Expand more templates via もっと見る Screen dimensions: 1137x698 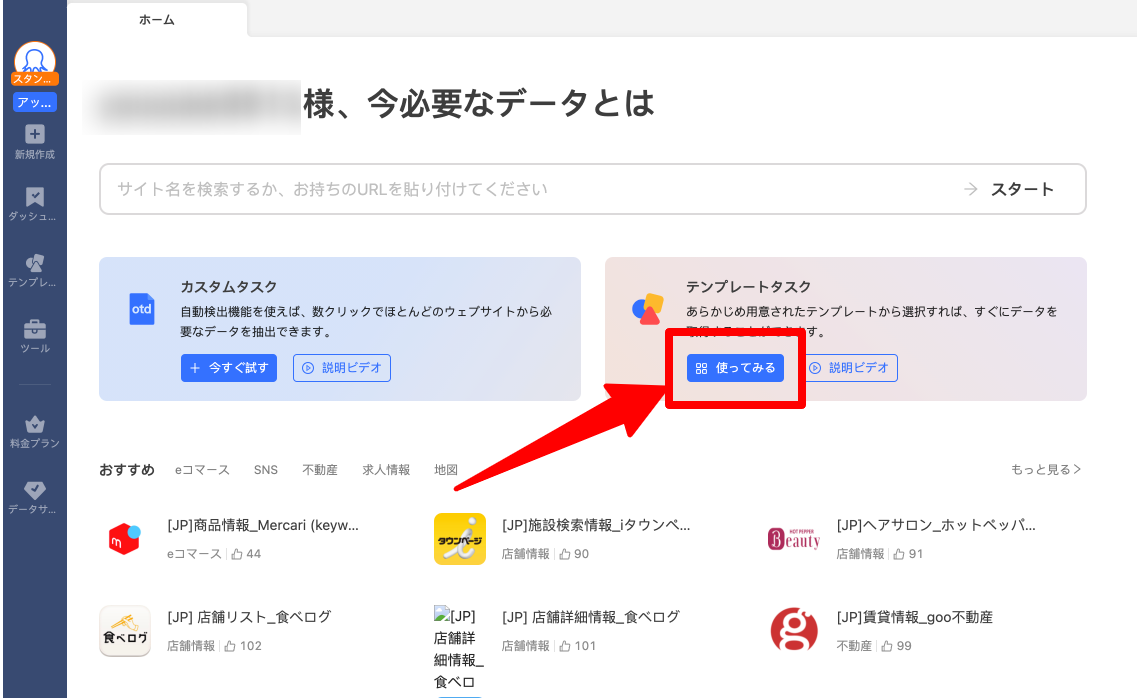[1046, 470]
